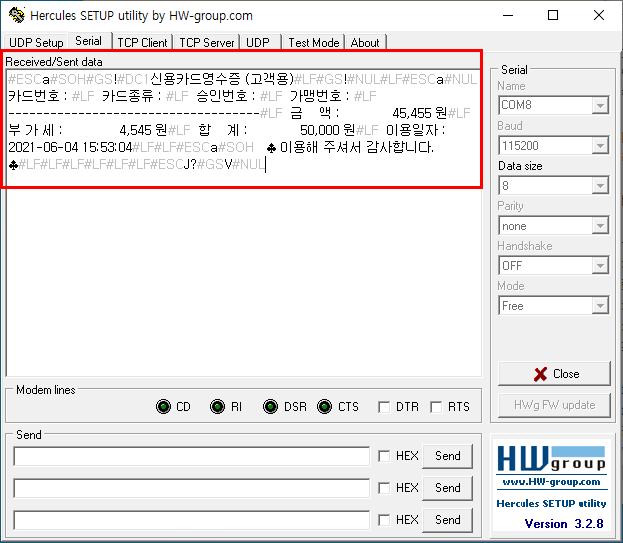Click the Hercules SETUP utility label below logo

pyautogui.click(x=551, y=504)
